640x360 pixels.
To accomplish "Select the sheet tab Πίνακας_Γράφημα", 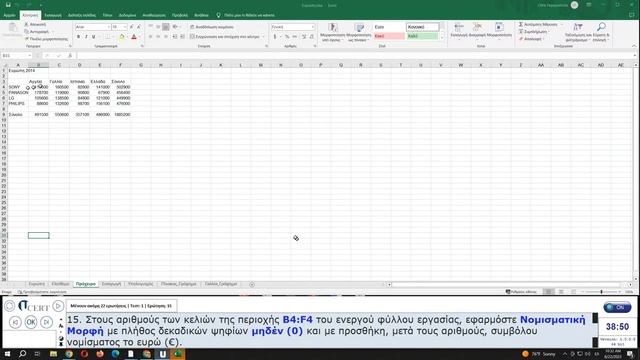I will (x=179, y=284).
